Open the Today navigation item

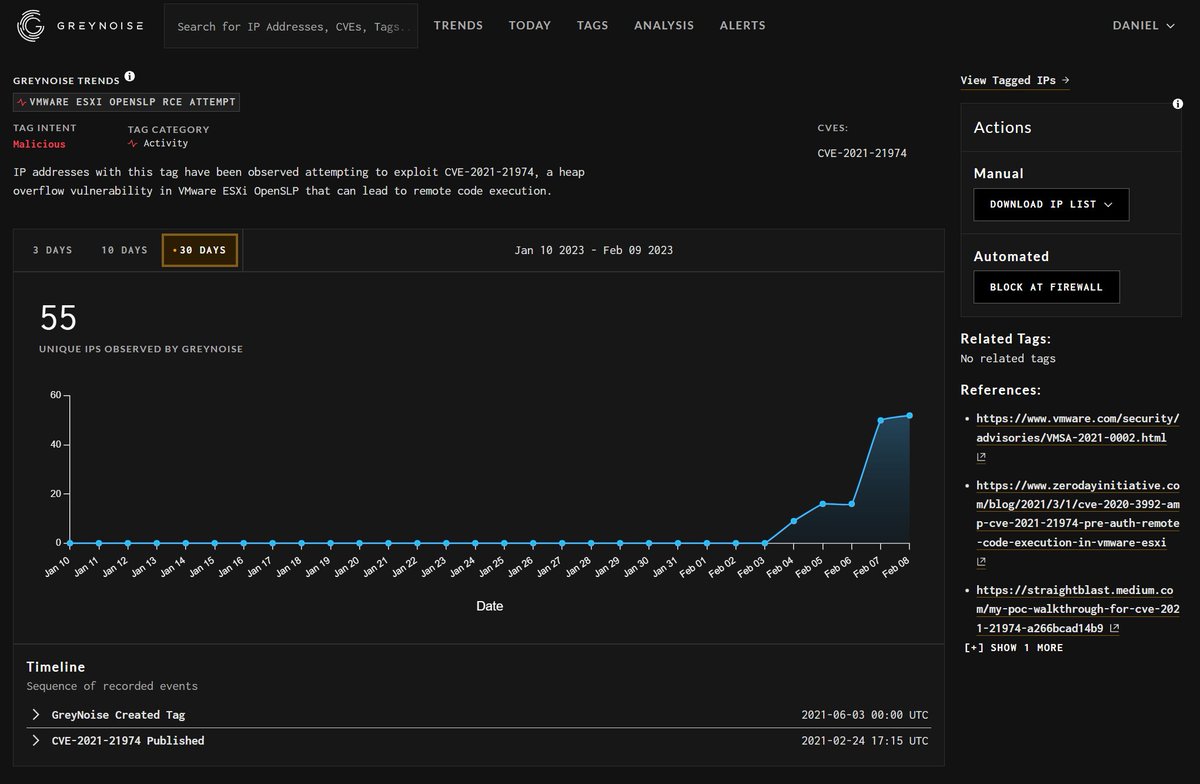click(530, 25)
